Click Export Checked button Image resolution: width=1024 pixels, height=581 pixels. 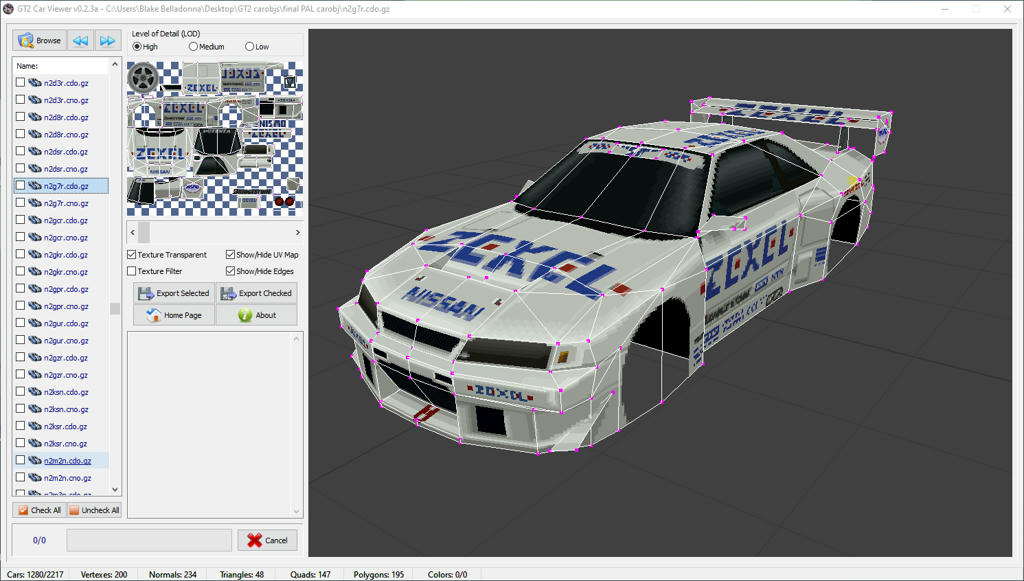[x=256, y=293]
